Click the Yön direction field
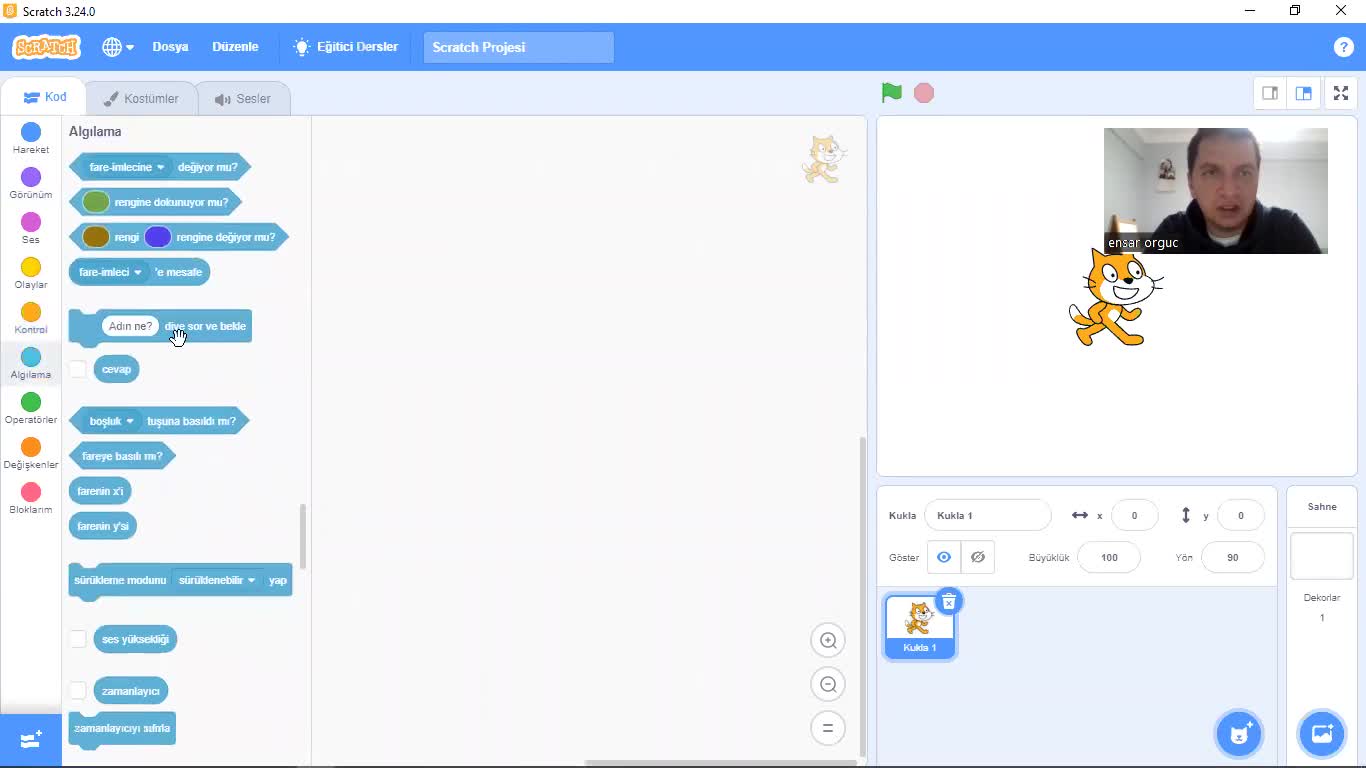1366x768 pixels. pyautogui.click(x=1232, y=557)
